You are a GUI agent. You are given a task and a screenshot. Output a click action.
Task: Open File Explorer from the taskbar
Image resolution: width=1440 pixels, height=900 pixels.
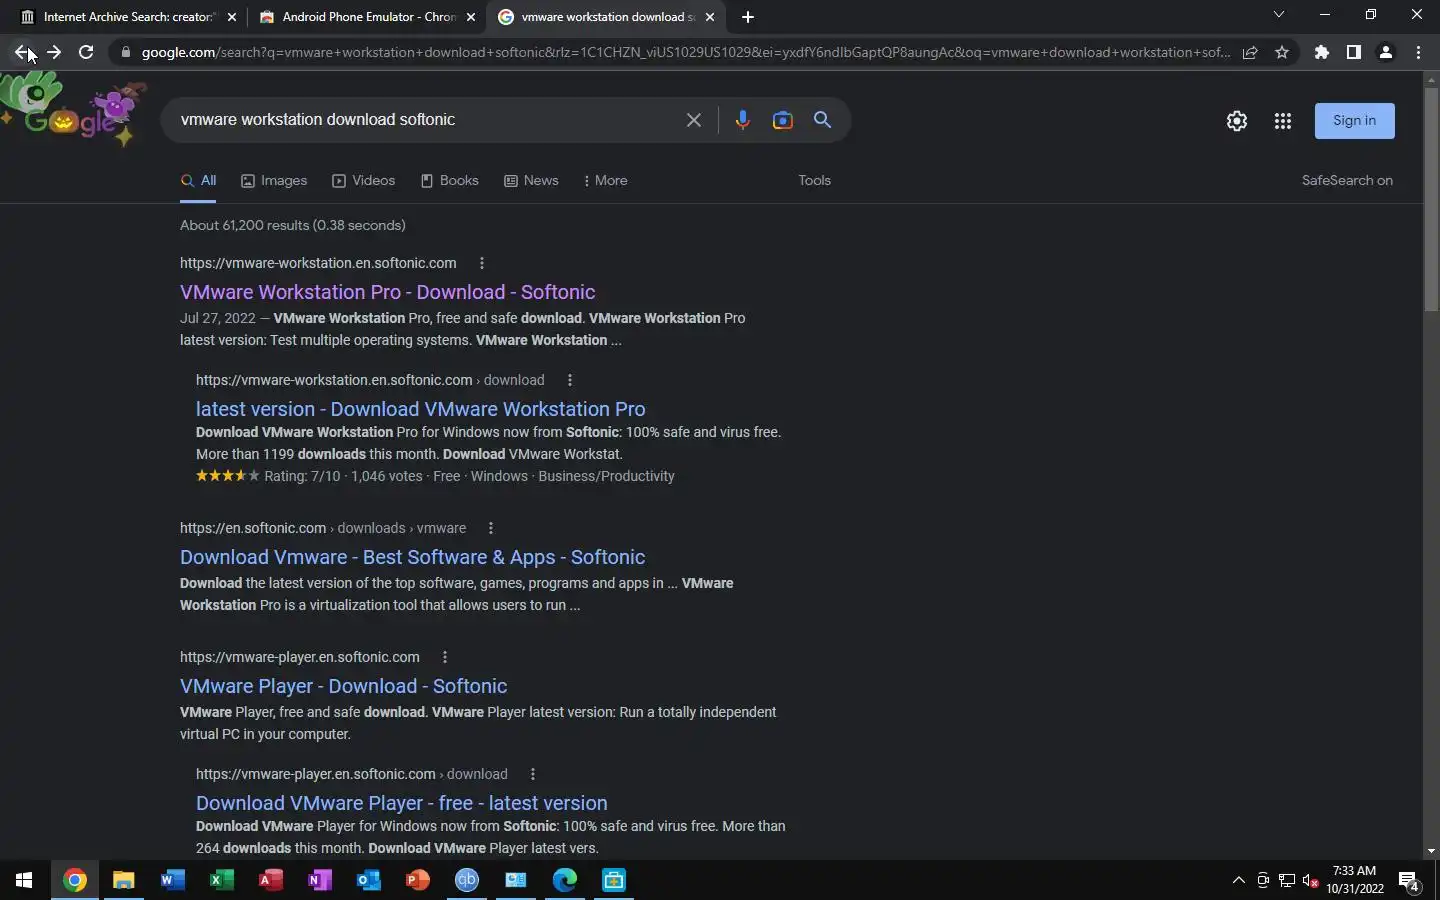tap(123, 880)
